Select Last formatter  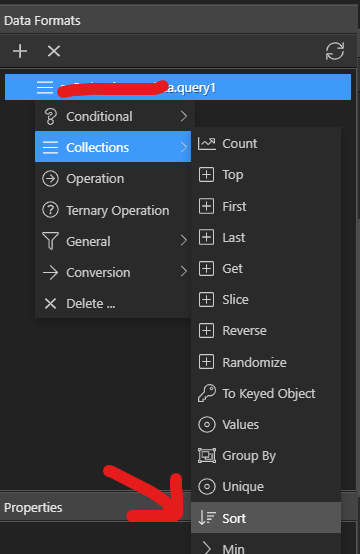[x=266, y=237]
